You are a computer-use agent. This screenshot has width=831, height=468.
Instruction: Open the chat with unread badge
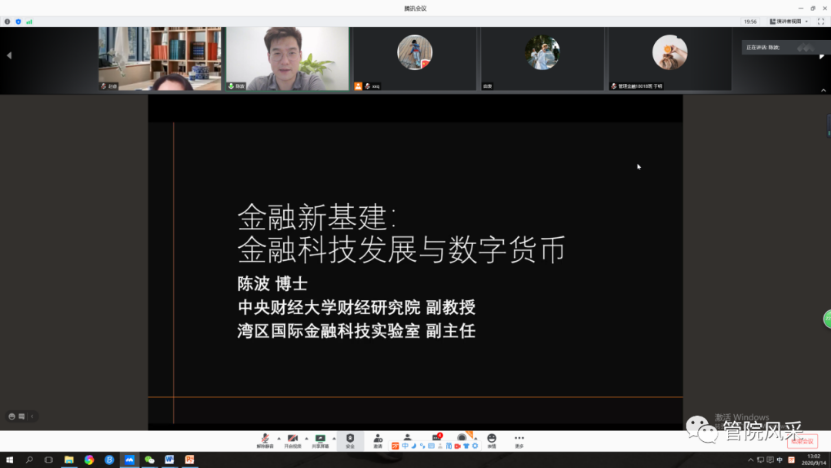(x=435, y=439)
